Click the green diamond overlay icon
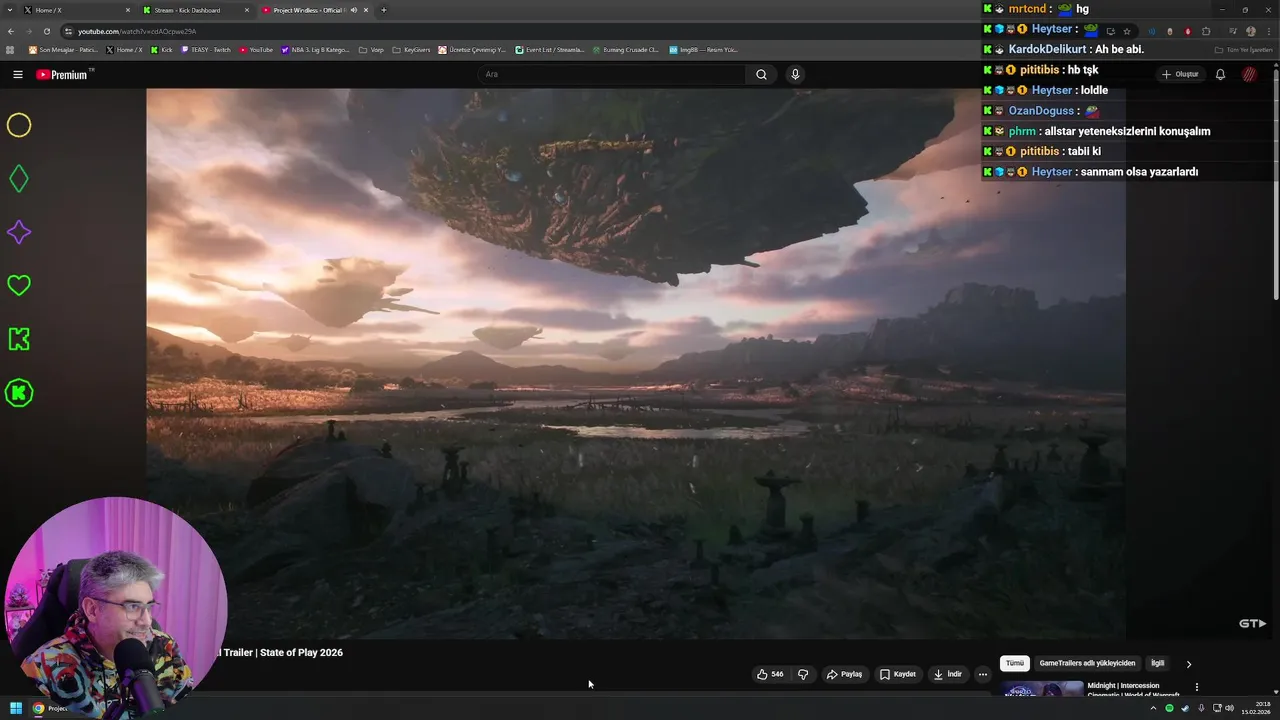 coord(19,179)
